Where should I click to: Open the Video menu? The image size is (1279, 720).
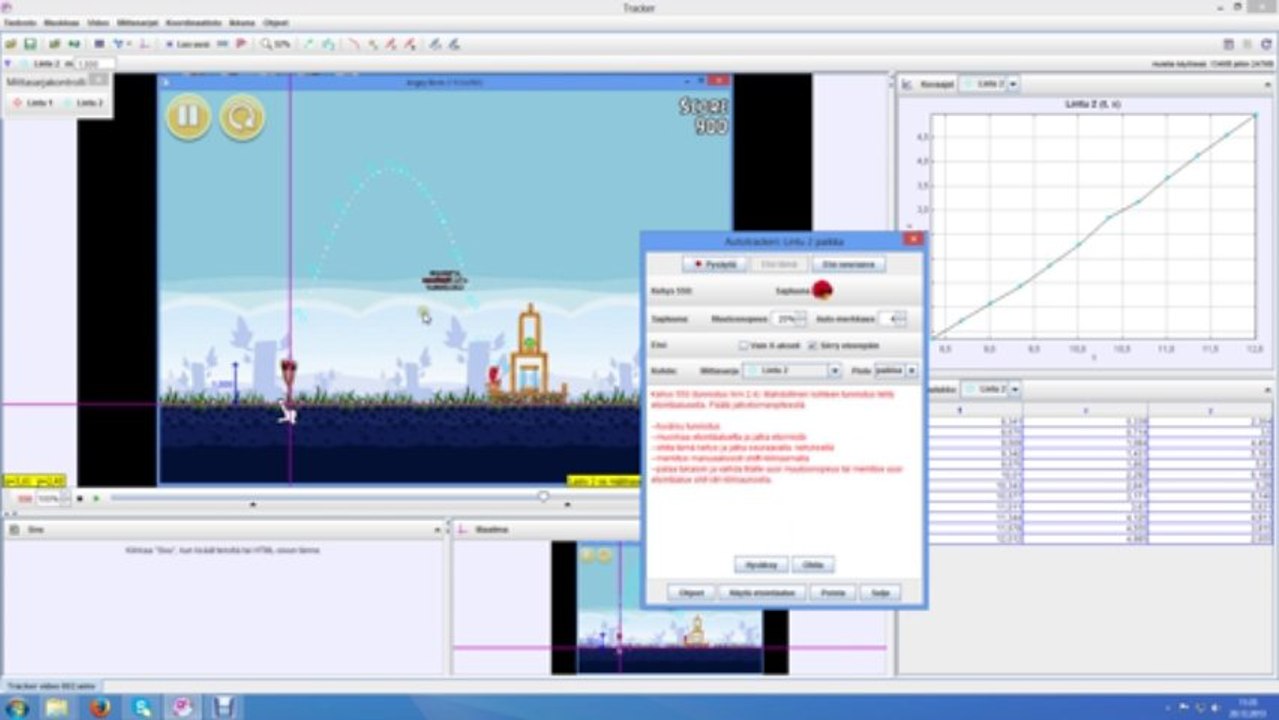(98, 21)
